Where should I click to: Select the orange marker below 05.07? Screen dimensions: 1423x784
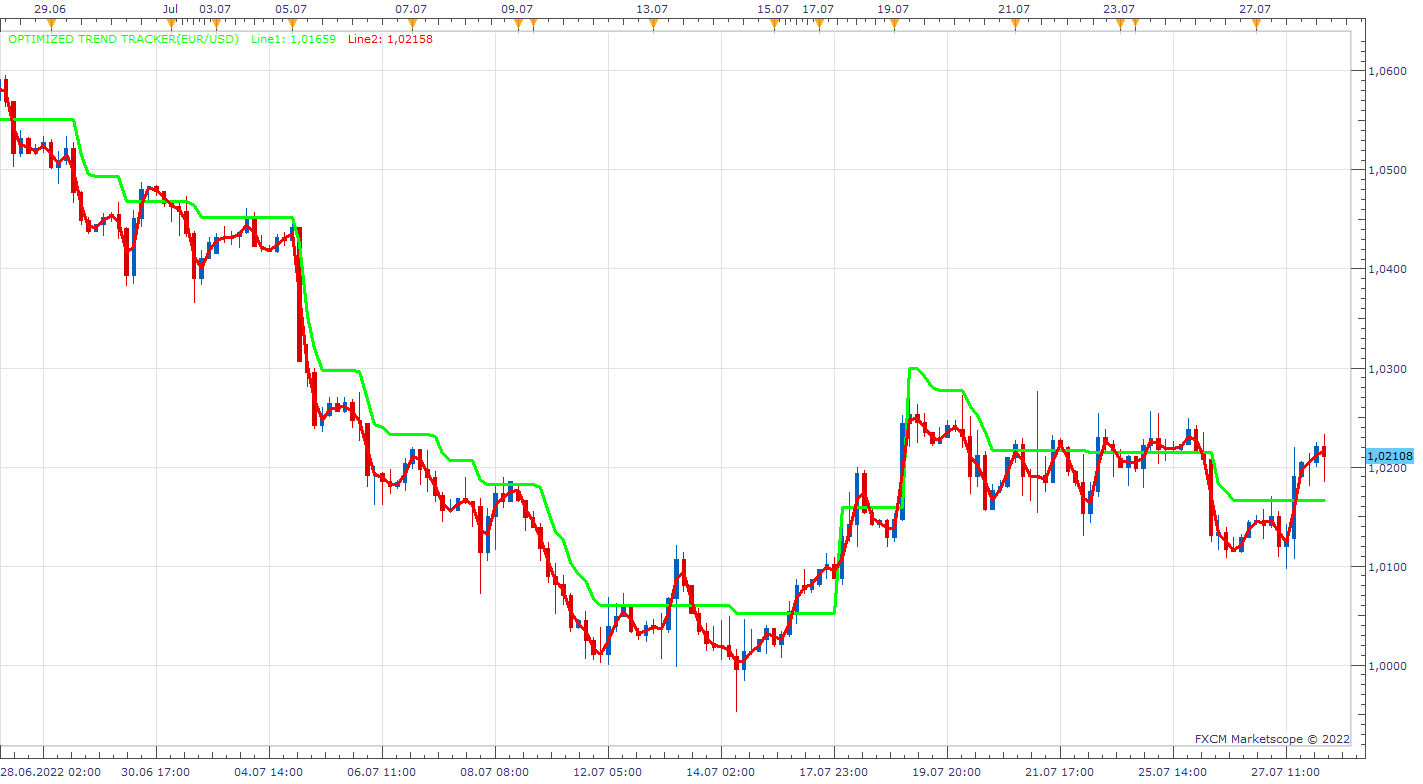coord(291,25)
